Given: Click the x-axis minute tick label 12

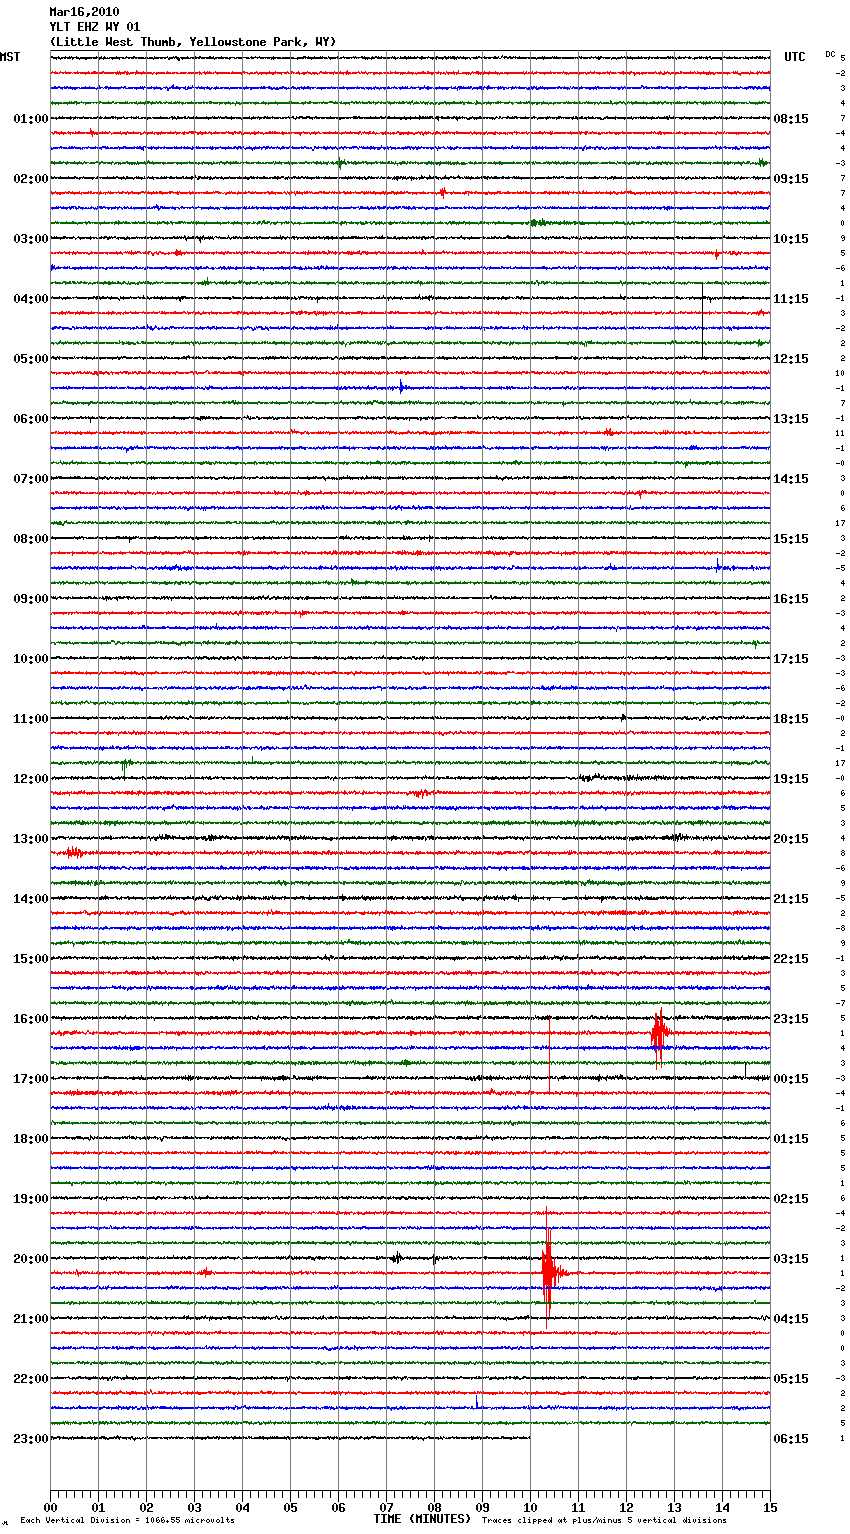Looking at the screenshot, I should pos(626,1507).
